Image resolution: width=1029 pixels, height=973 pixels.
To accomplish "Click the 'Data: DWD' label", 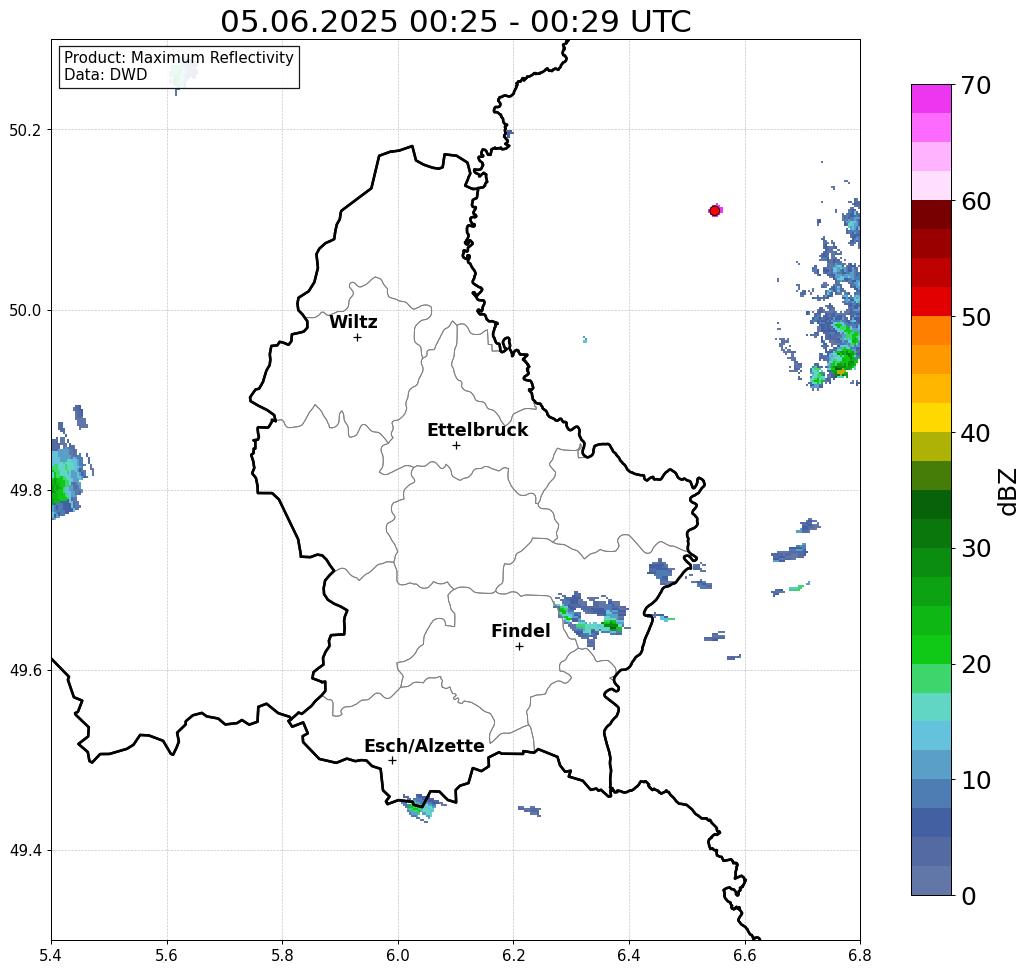I will 106,75.
